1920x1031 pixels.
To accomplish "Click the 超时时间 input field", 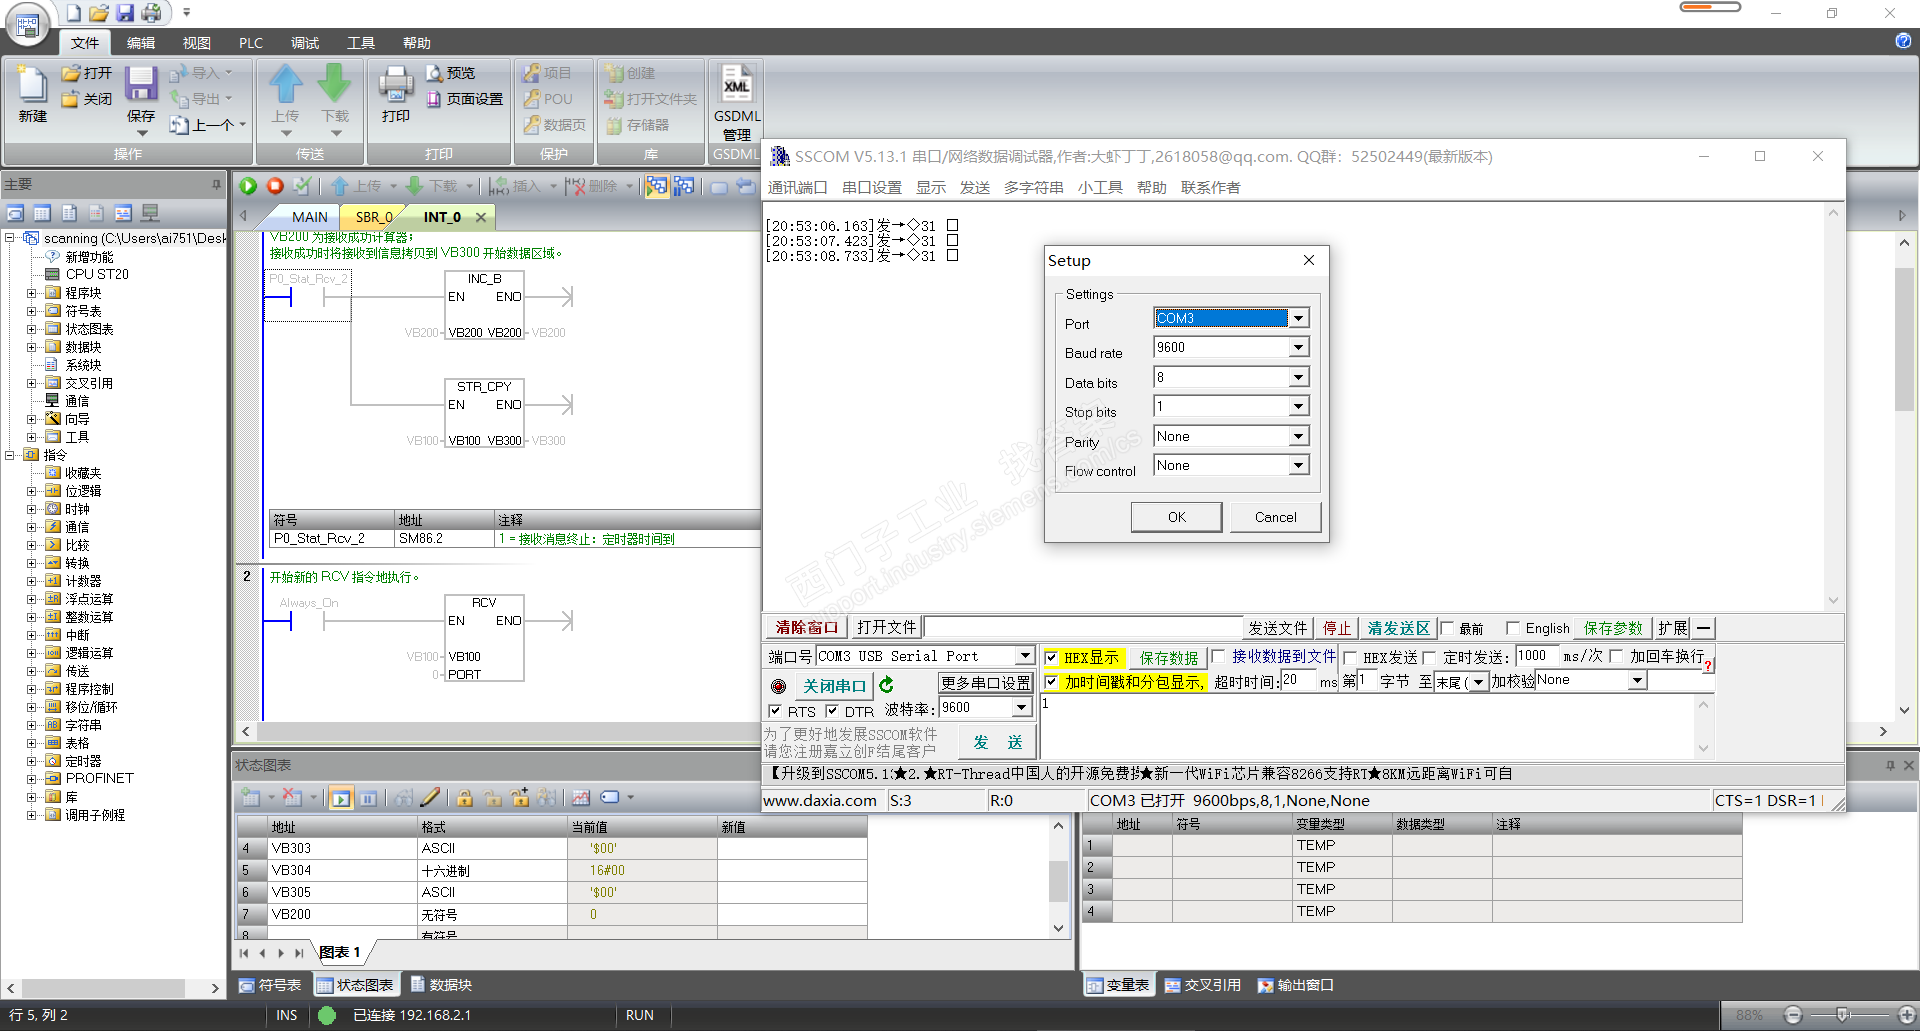I will (1298, 680).
